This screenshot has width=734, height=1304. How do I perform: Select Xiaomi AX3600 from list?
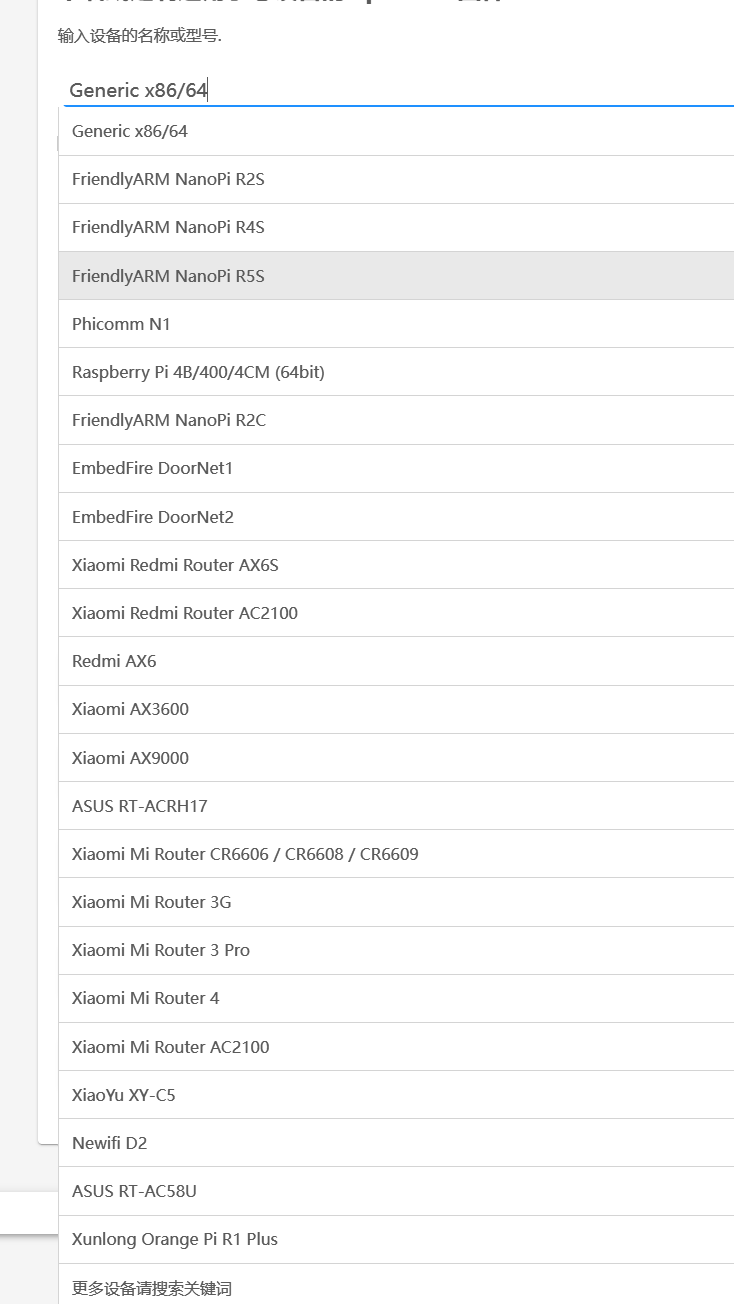(130, 709)
